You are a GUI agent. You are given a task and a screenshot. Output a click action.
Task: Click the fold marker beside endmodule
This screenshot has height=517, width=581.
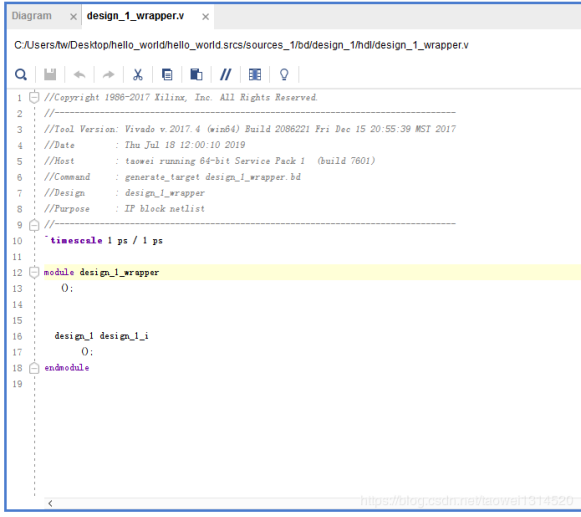pyautogui.click(x=34, y=368)
